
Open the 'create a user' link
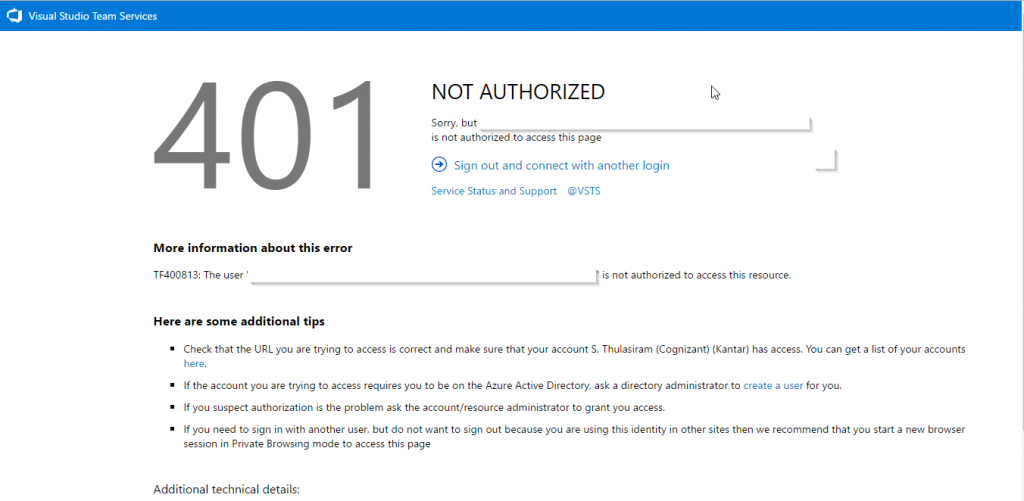click(x=773, y=385)
